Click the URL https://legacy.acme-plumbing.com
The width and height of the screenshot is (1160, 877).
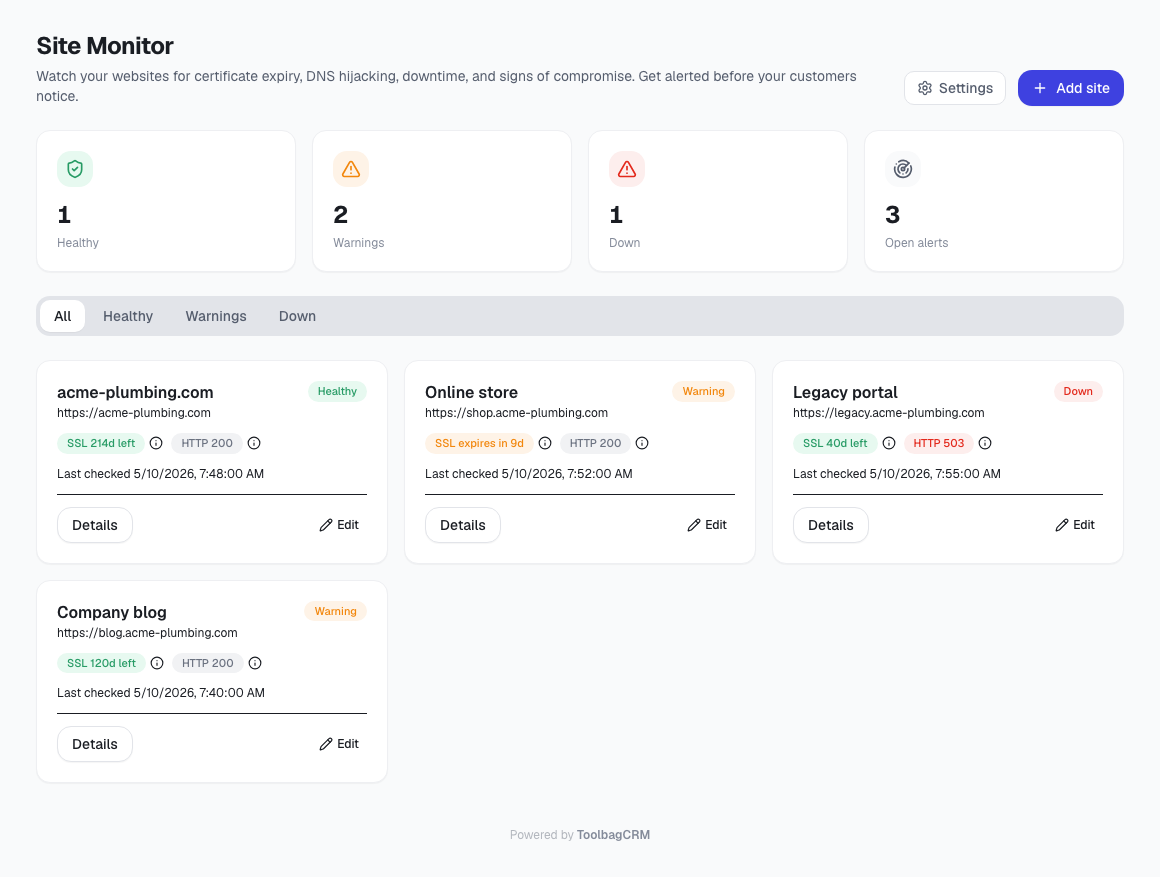pyautogui.click(x=888, y=413)
